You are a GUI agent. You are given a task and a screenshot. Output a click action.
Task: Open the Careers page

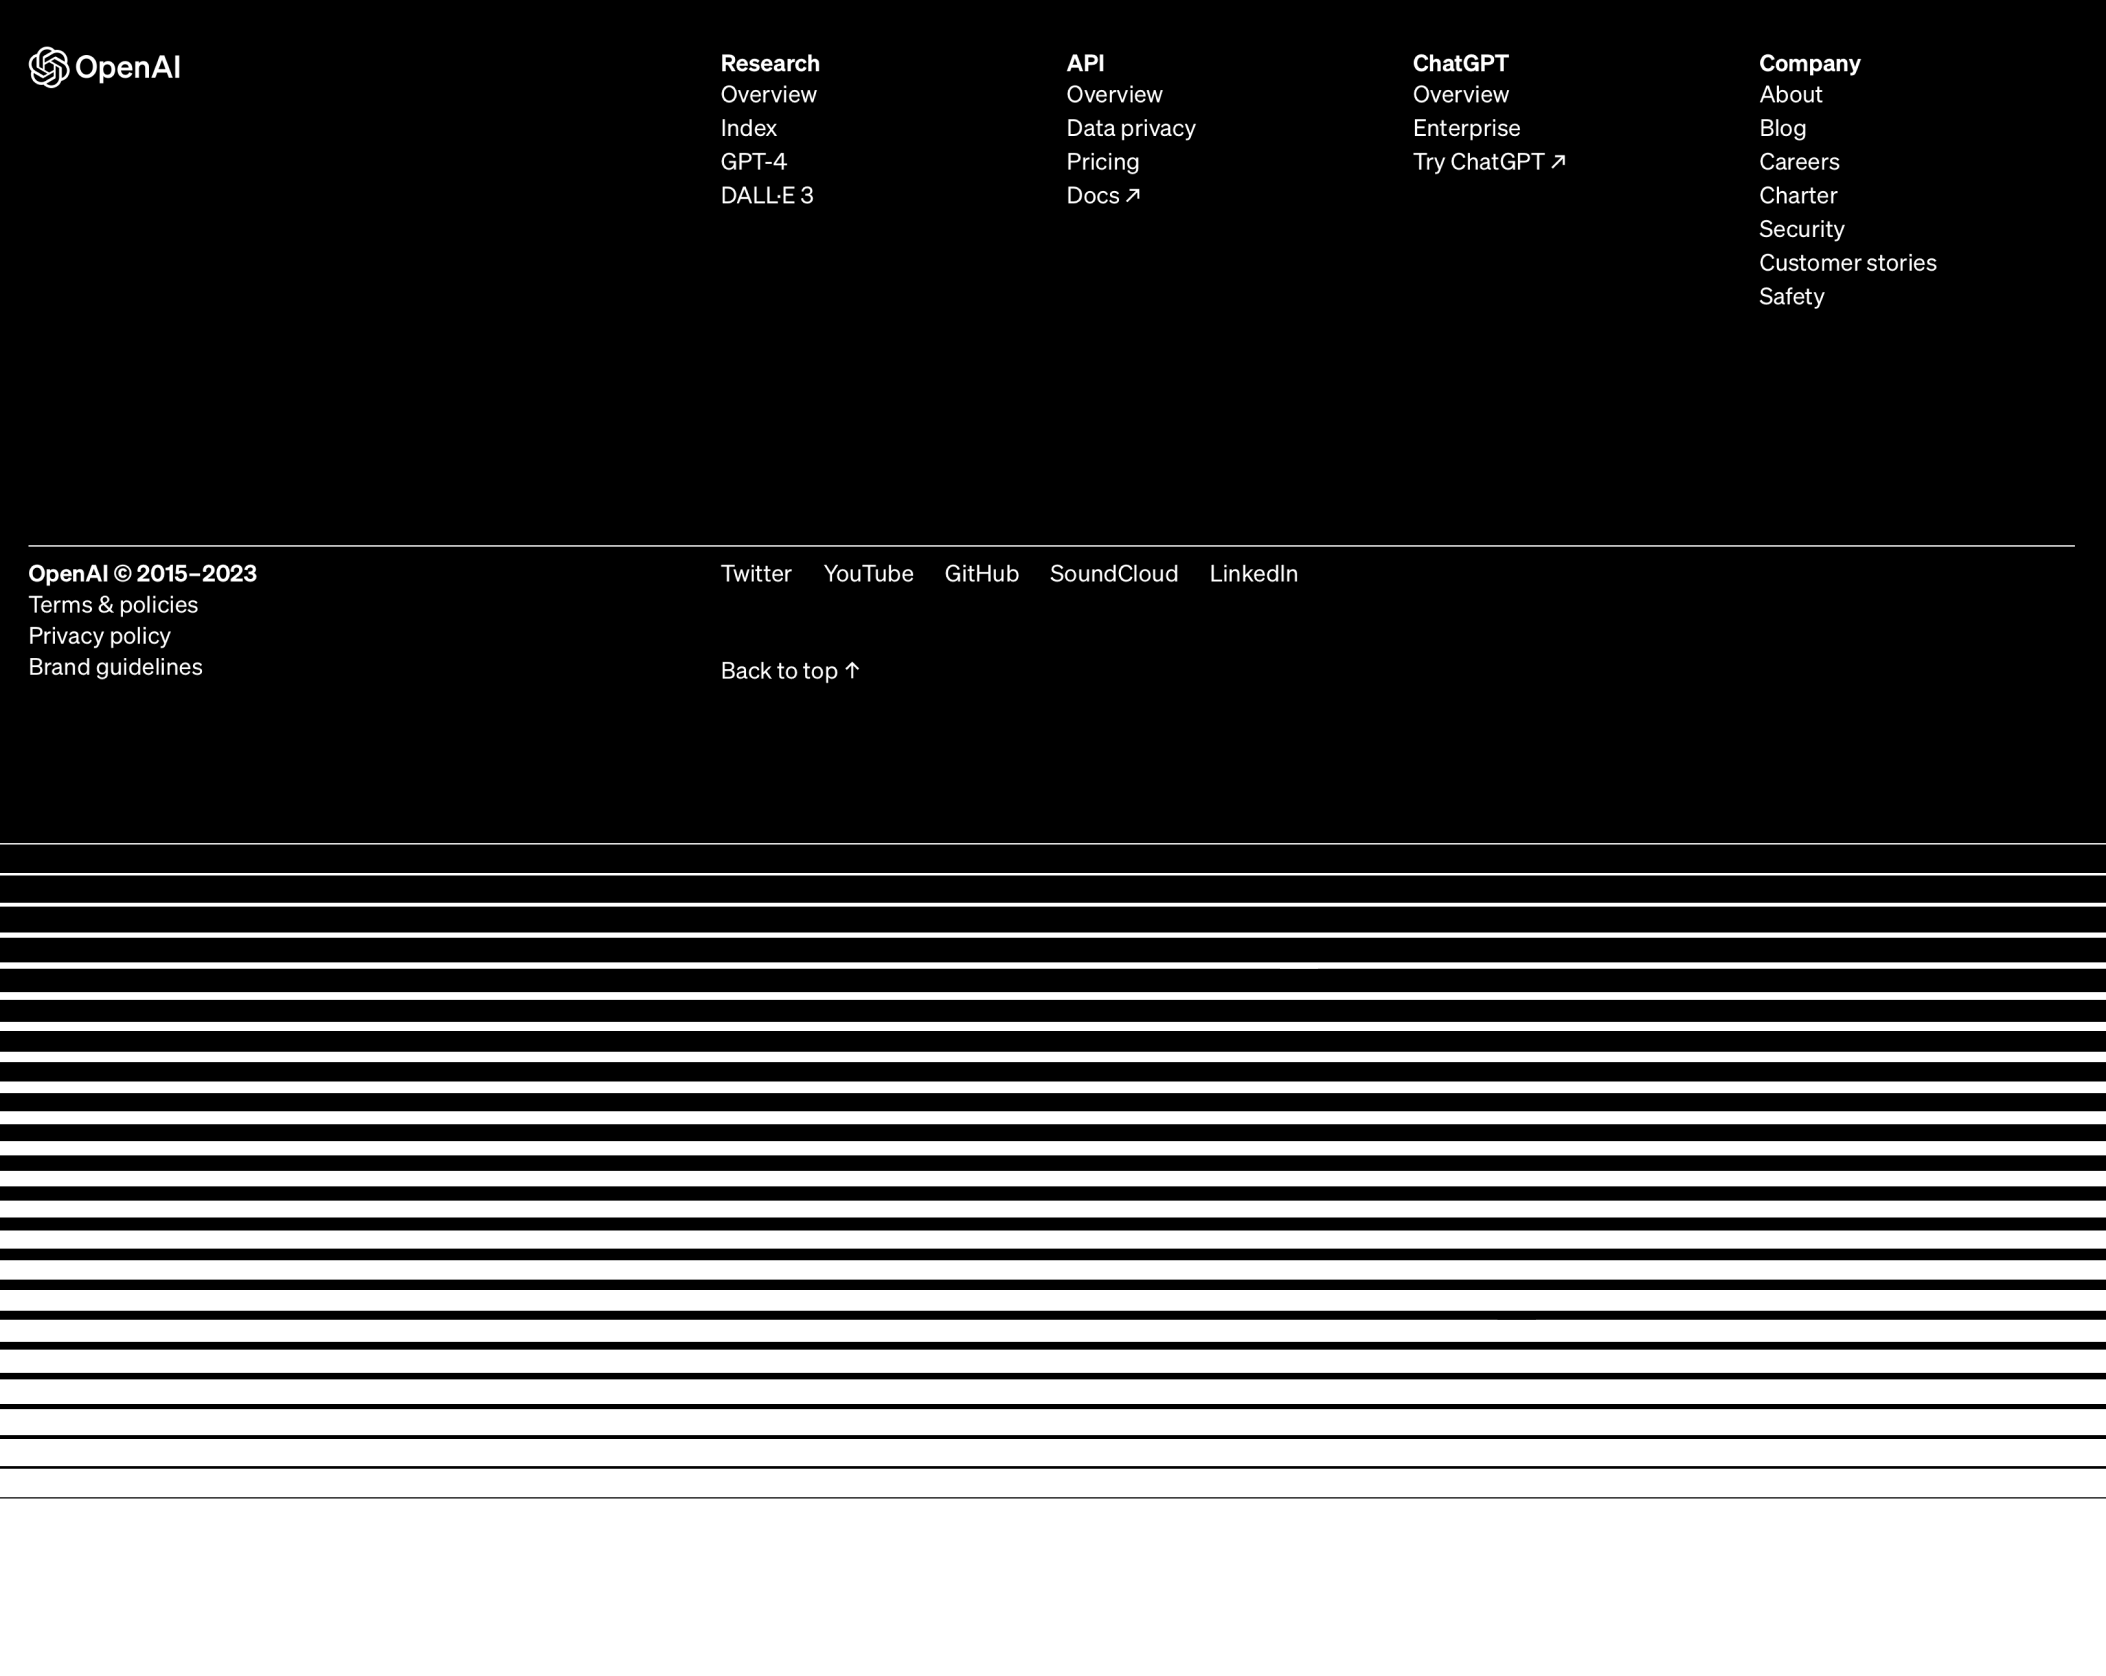point(1798,162)
